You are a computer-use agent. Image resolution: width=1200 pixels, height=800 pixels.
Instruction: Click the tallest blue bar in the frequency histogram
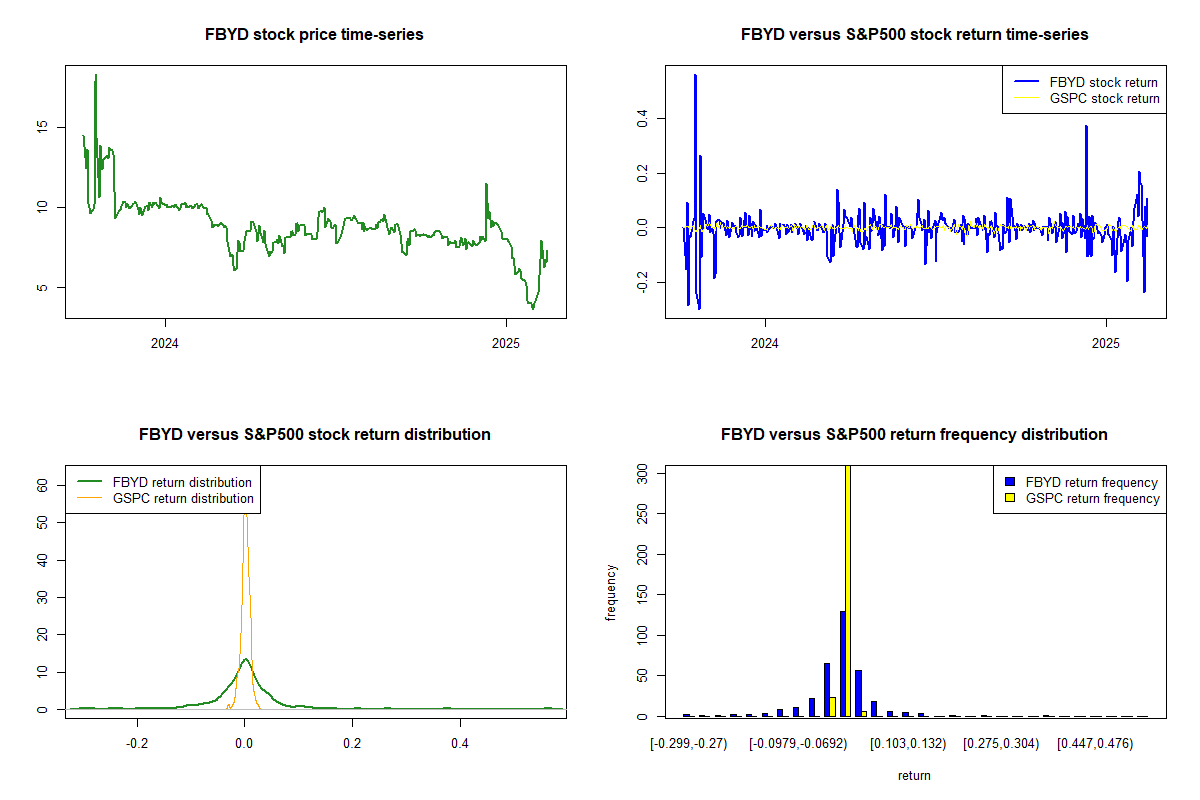click(843, 663)
